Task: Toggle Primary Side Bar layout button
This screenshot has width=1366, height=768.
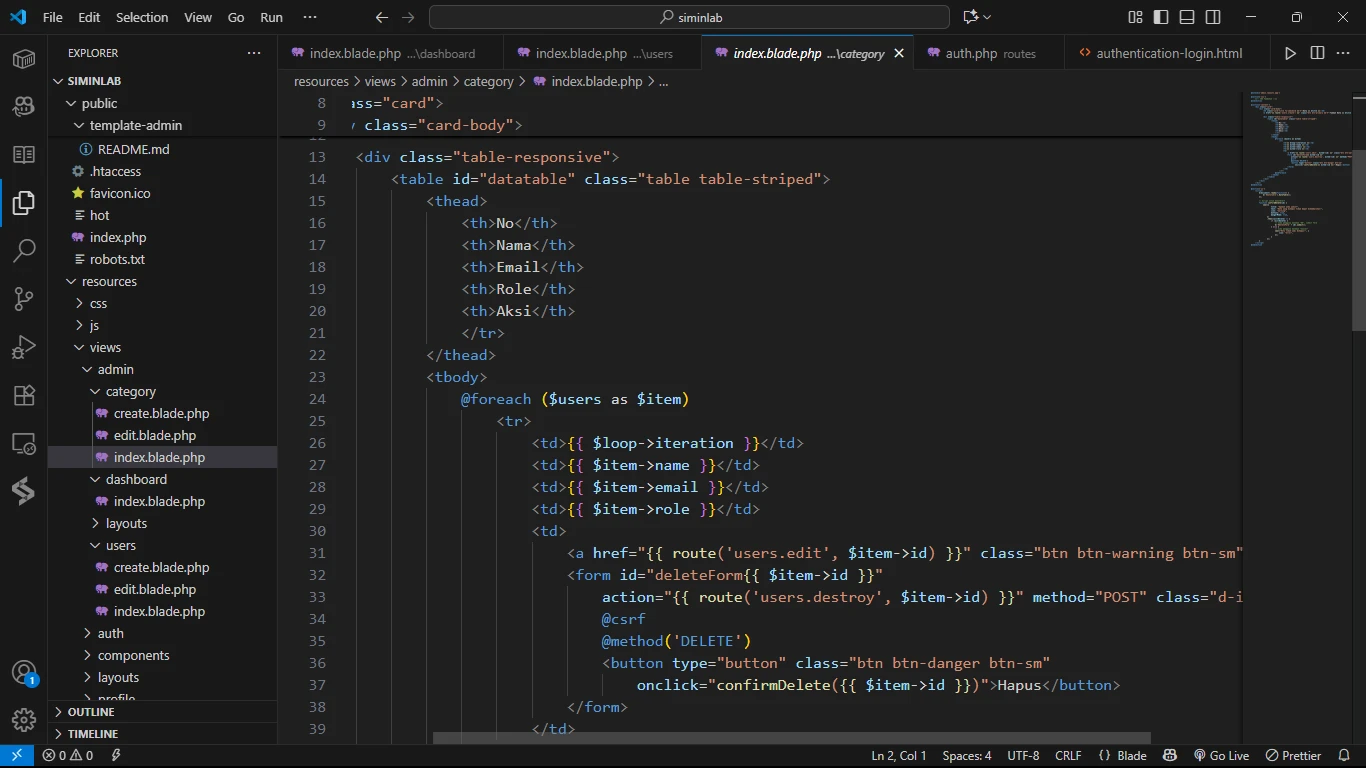Action: click(1161, 17)
